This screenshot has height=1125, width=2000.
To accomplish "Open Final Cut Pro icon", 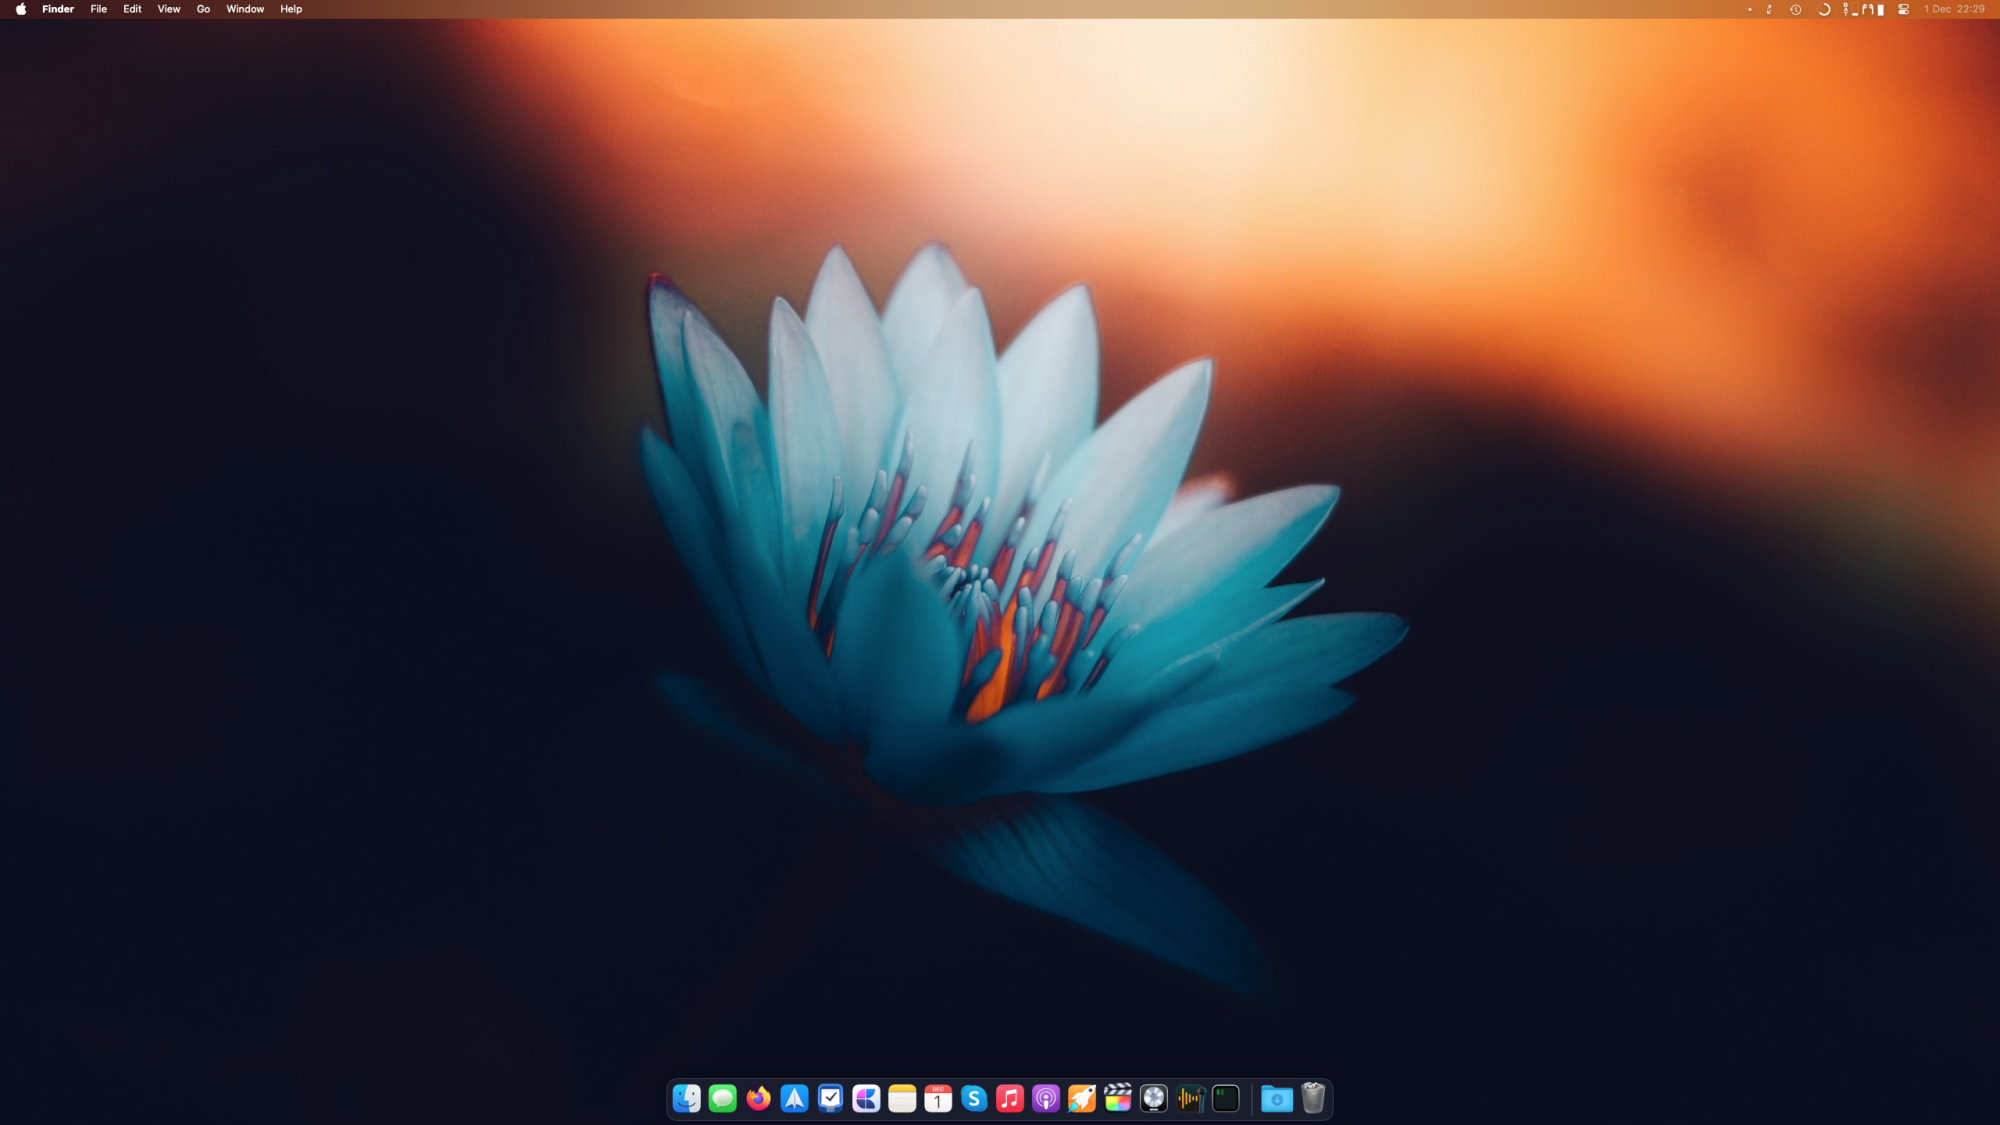I will [x=1118, y=1098].
